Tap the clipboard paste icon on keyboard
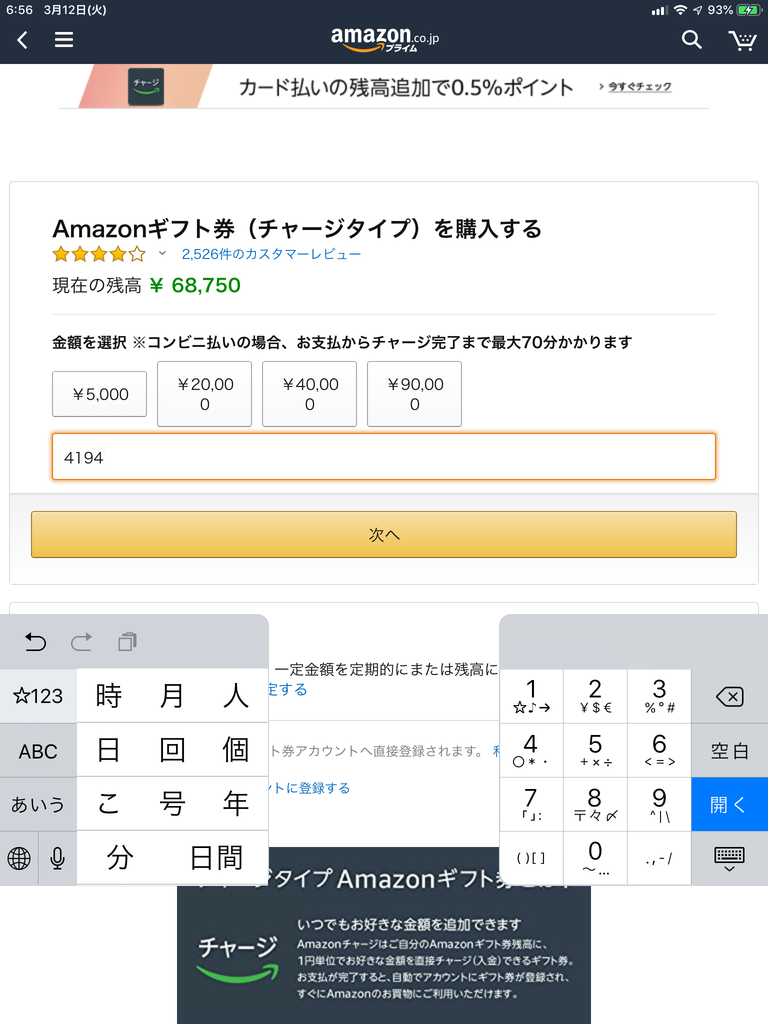 click(x=127, y=642)
